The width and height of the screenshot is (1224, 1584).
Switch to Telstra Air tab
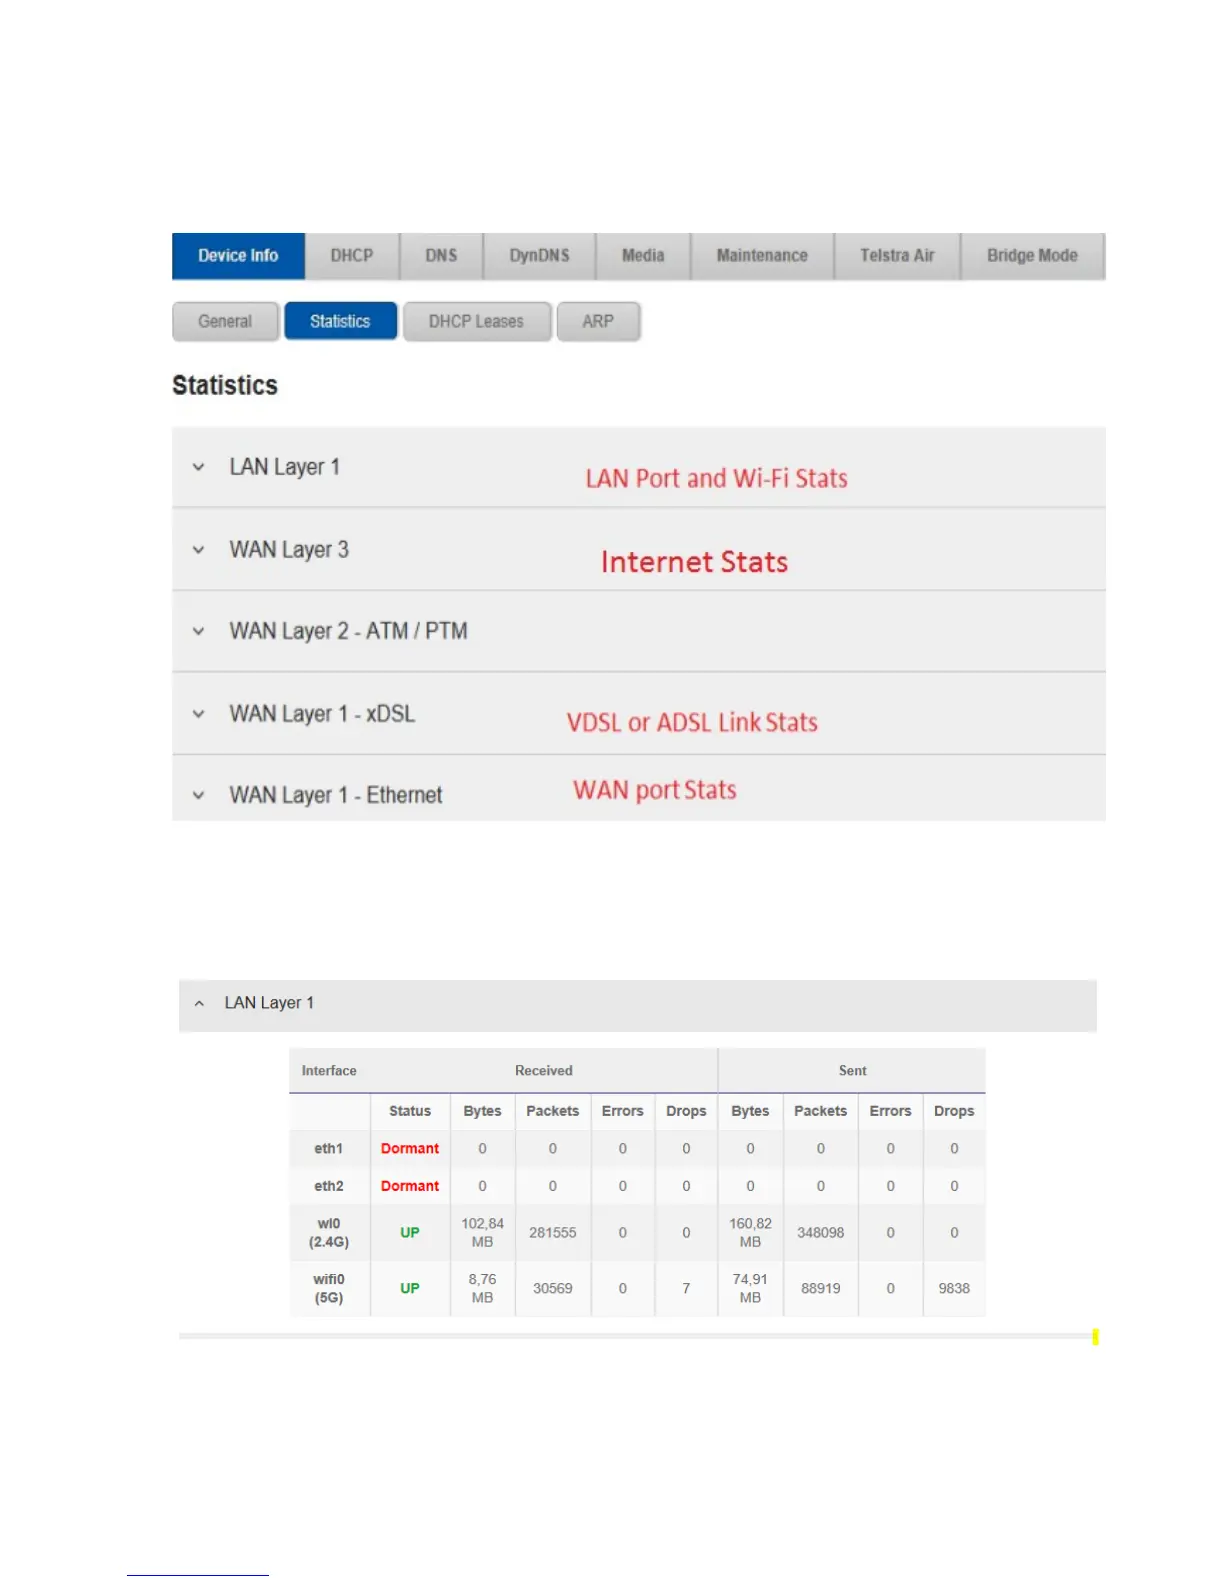coord(897,256)
